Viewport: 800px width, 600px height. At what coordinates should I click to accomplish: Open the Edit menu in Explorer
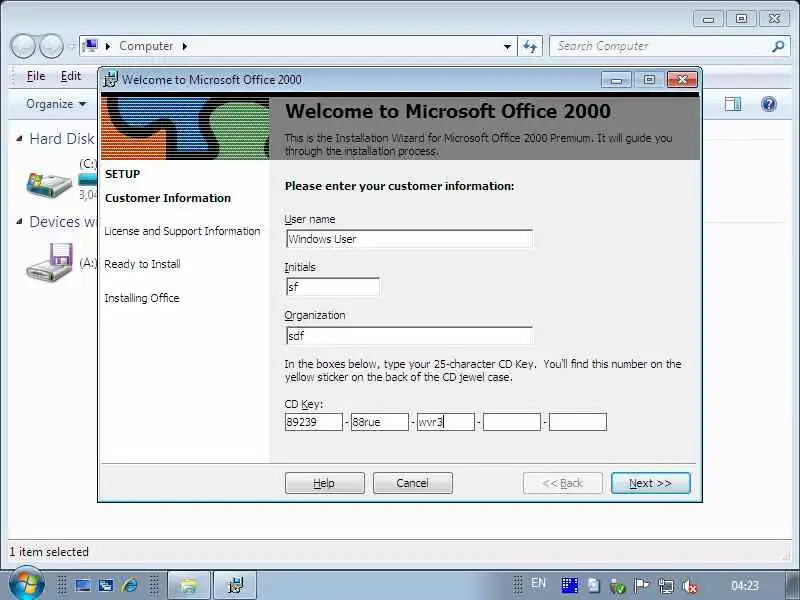click(x=70, y=76)
